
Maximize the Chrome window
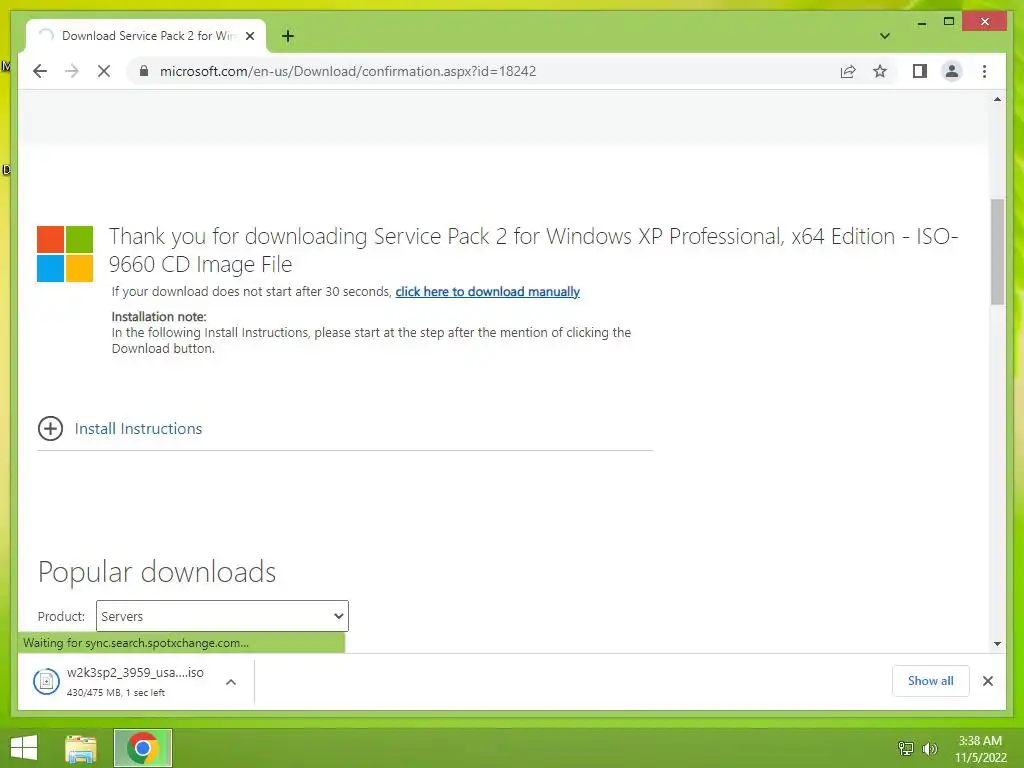click(949, 22)
